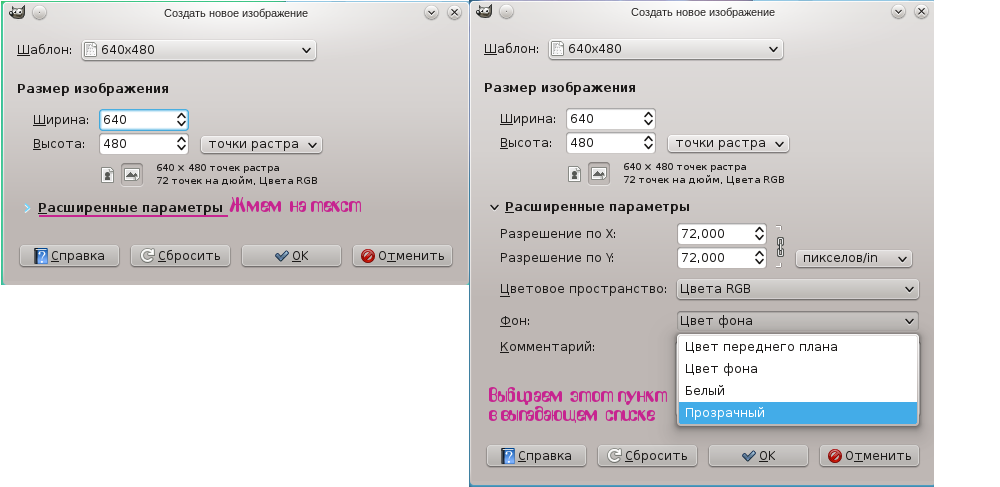The width and height of the screenshot is (1000, 487).
Task: Focus the Ширина field in the left dialog
Action: pos(136,120)
